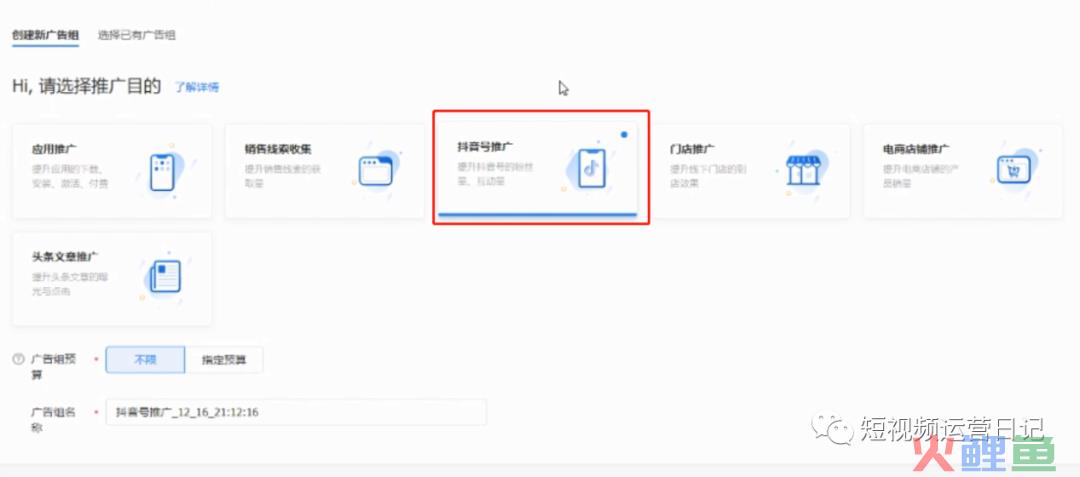Viewport: 1080px width, 477px height.
Task: Click the article page icon on 头条文章推广 card
Action: 165,276
